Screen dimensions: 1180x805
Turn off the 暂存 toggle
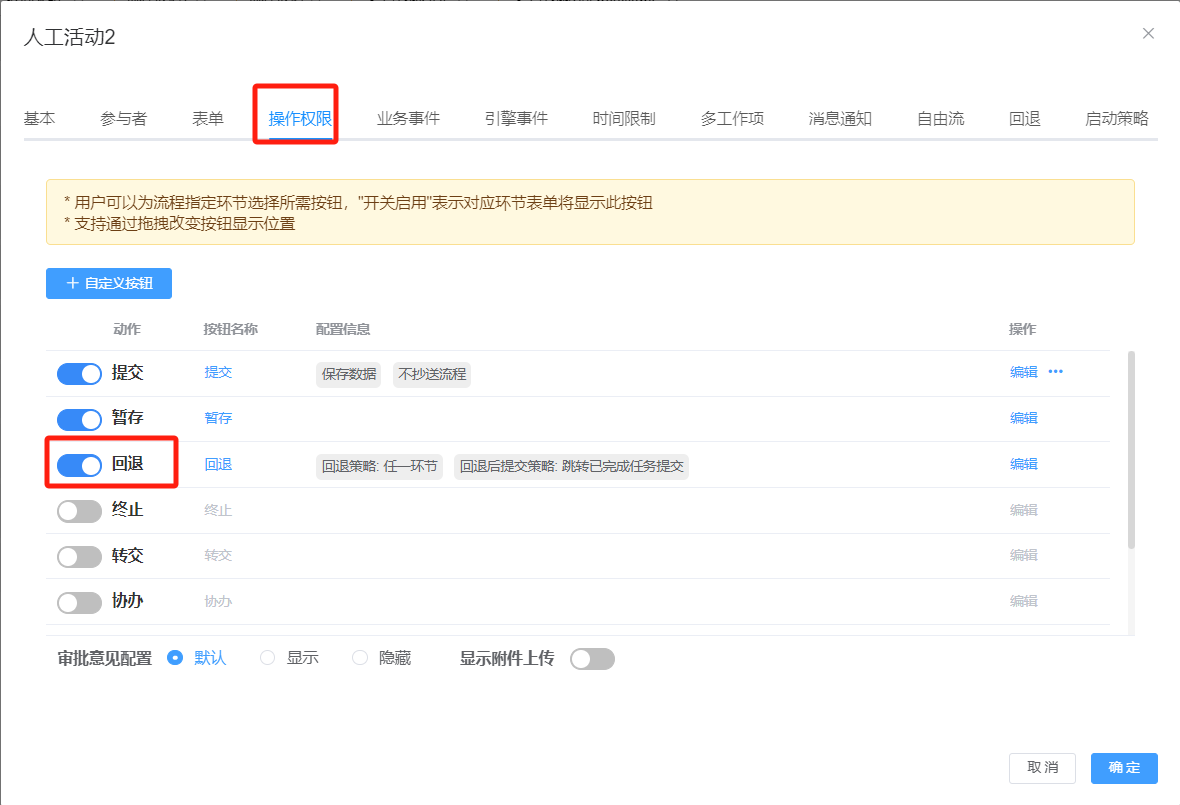(x=79, y=419)
